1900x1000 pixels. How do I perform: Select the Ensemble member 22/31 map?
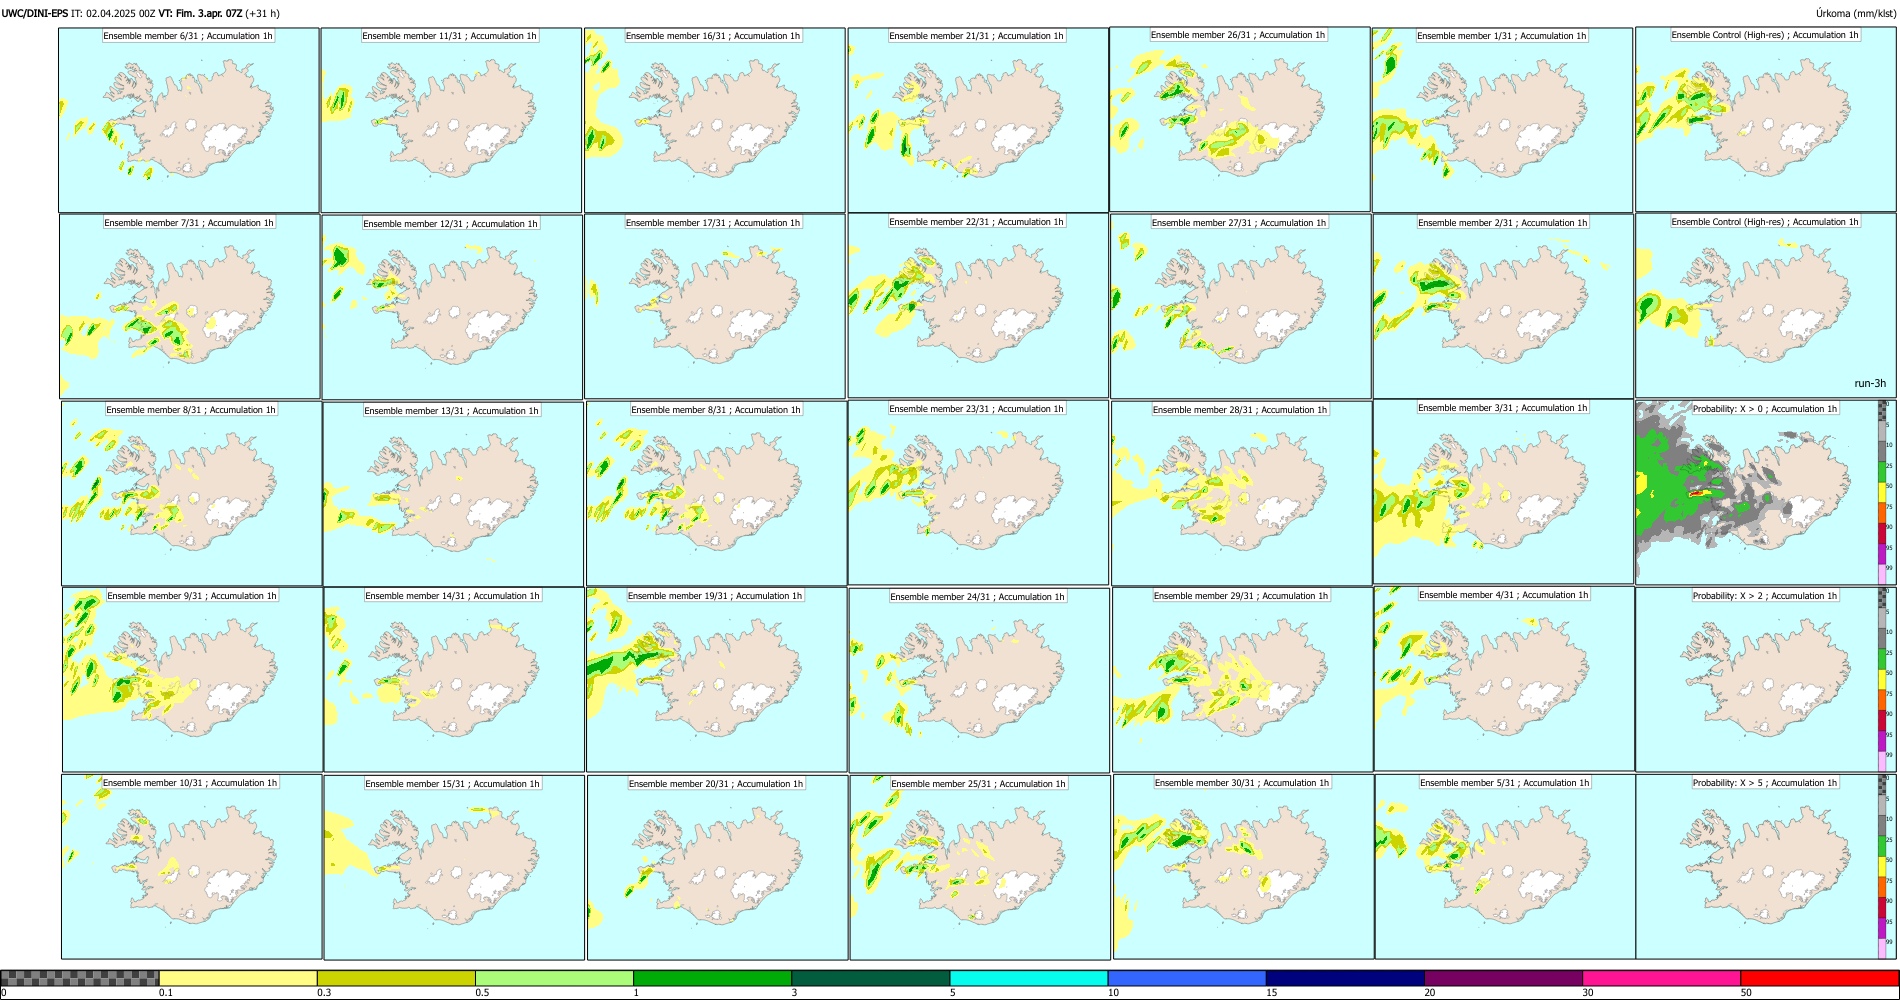978,306
